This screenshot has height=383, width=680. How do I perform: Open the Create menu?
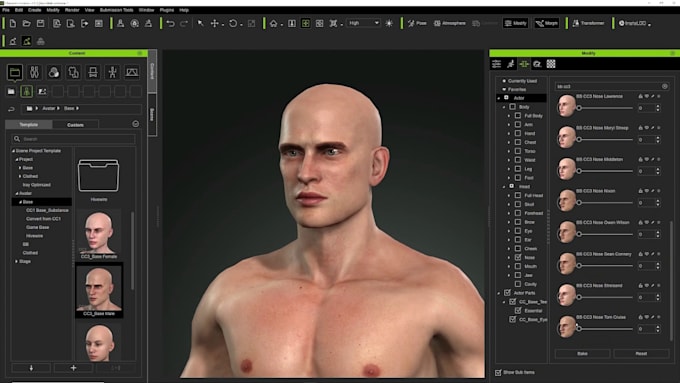(34, 10)
